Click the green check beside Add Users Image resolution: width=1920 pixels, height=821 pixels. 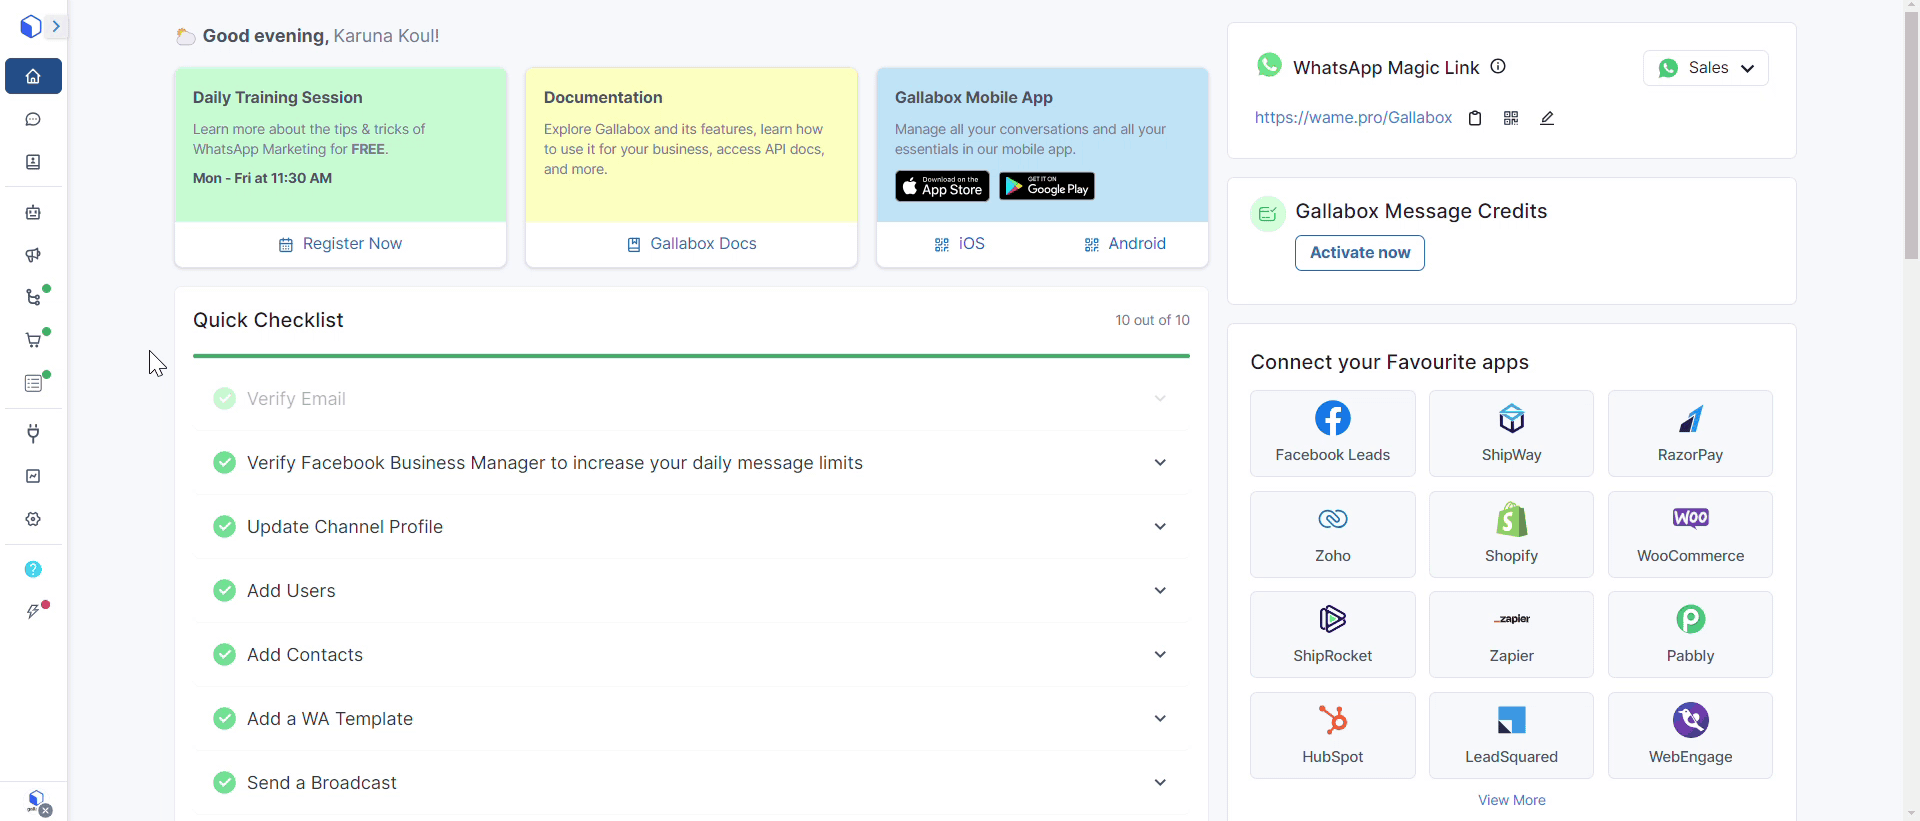click(x=224, y=591)
